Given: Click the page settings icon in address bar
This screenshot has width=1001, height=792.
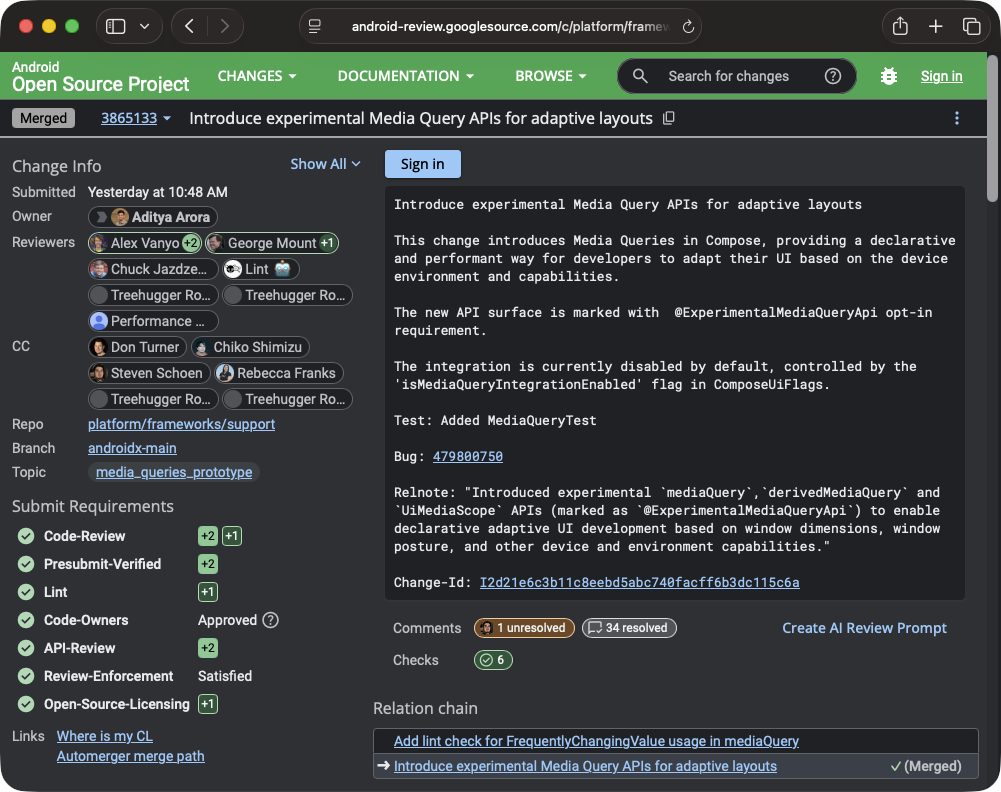Looking at the screenshot, I should point(315,26).
